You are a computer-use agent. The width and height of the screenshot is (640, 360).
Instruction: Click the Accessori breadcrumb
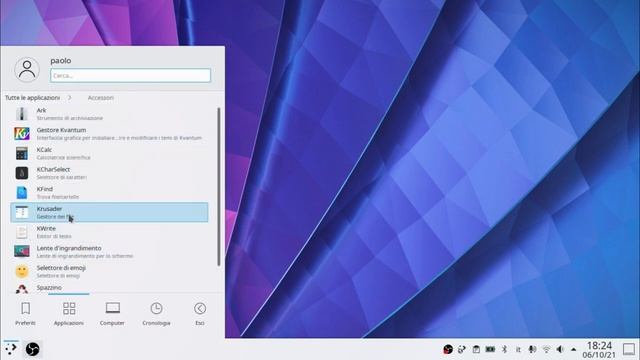coord(100,98)
